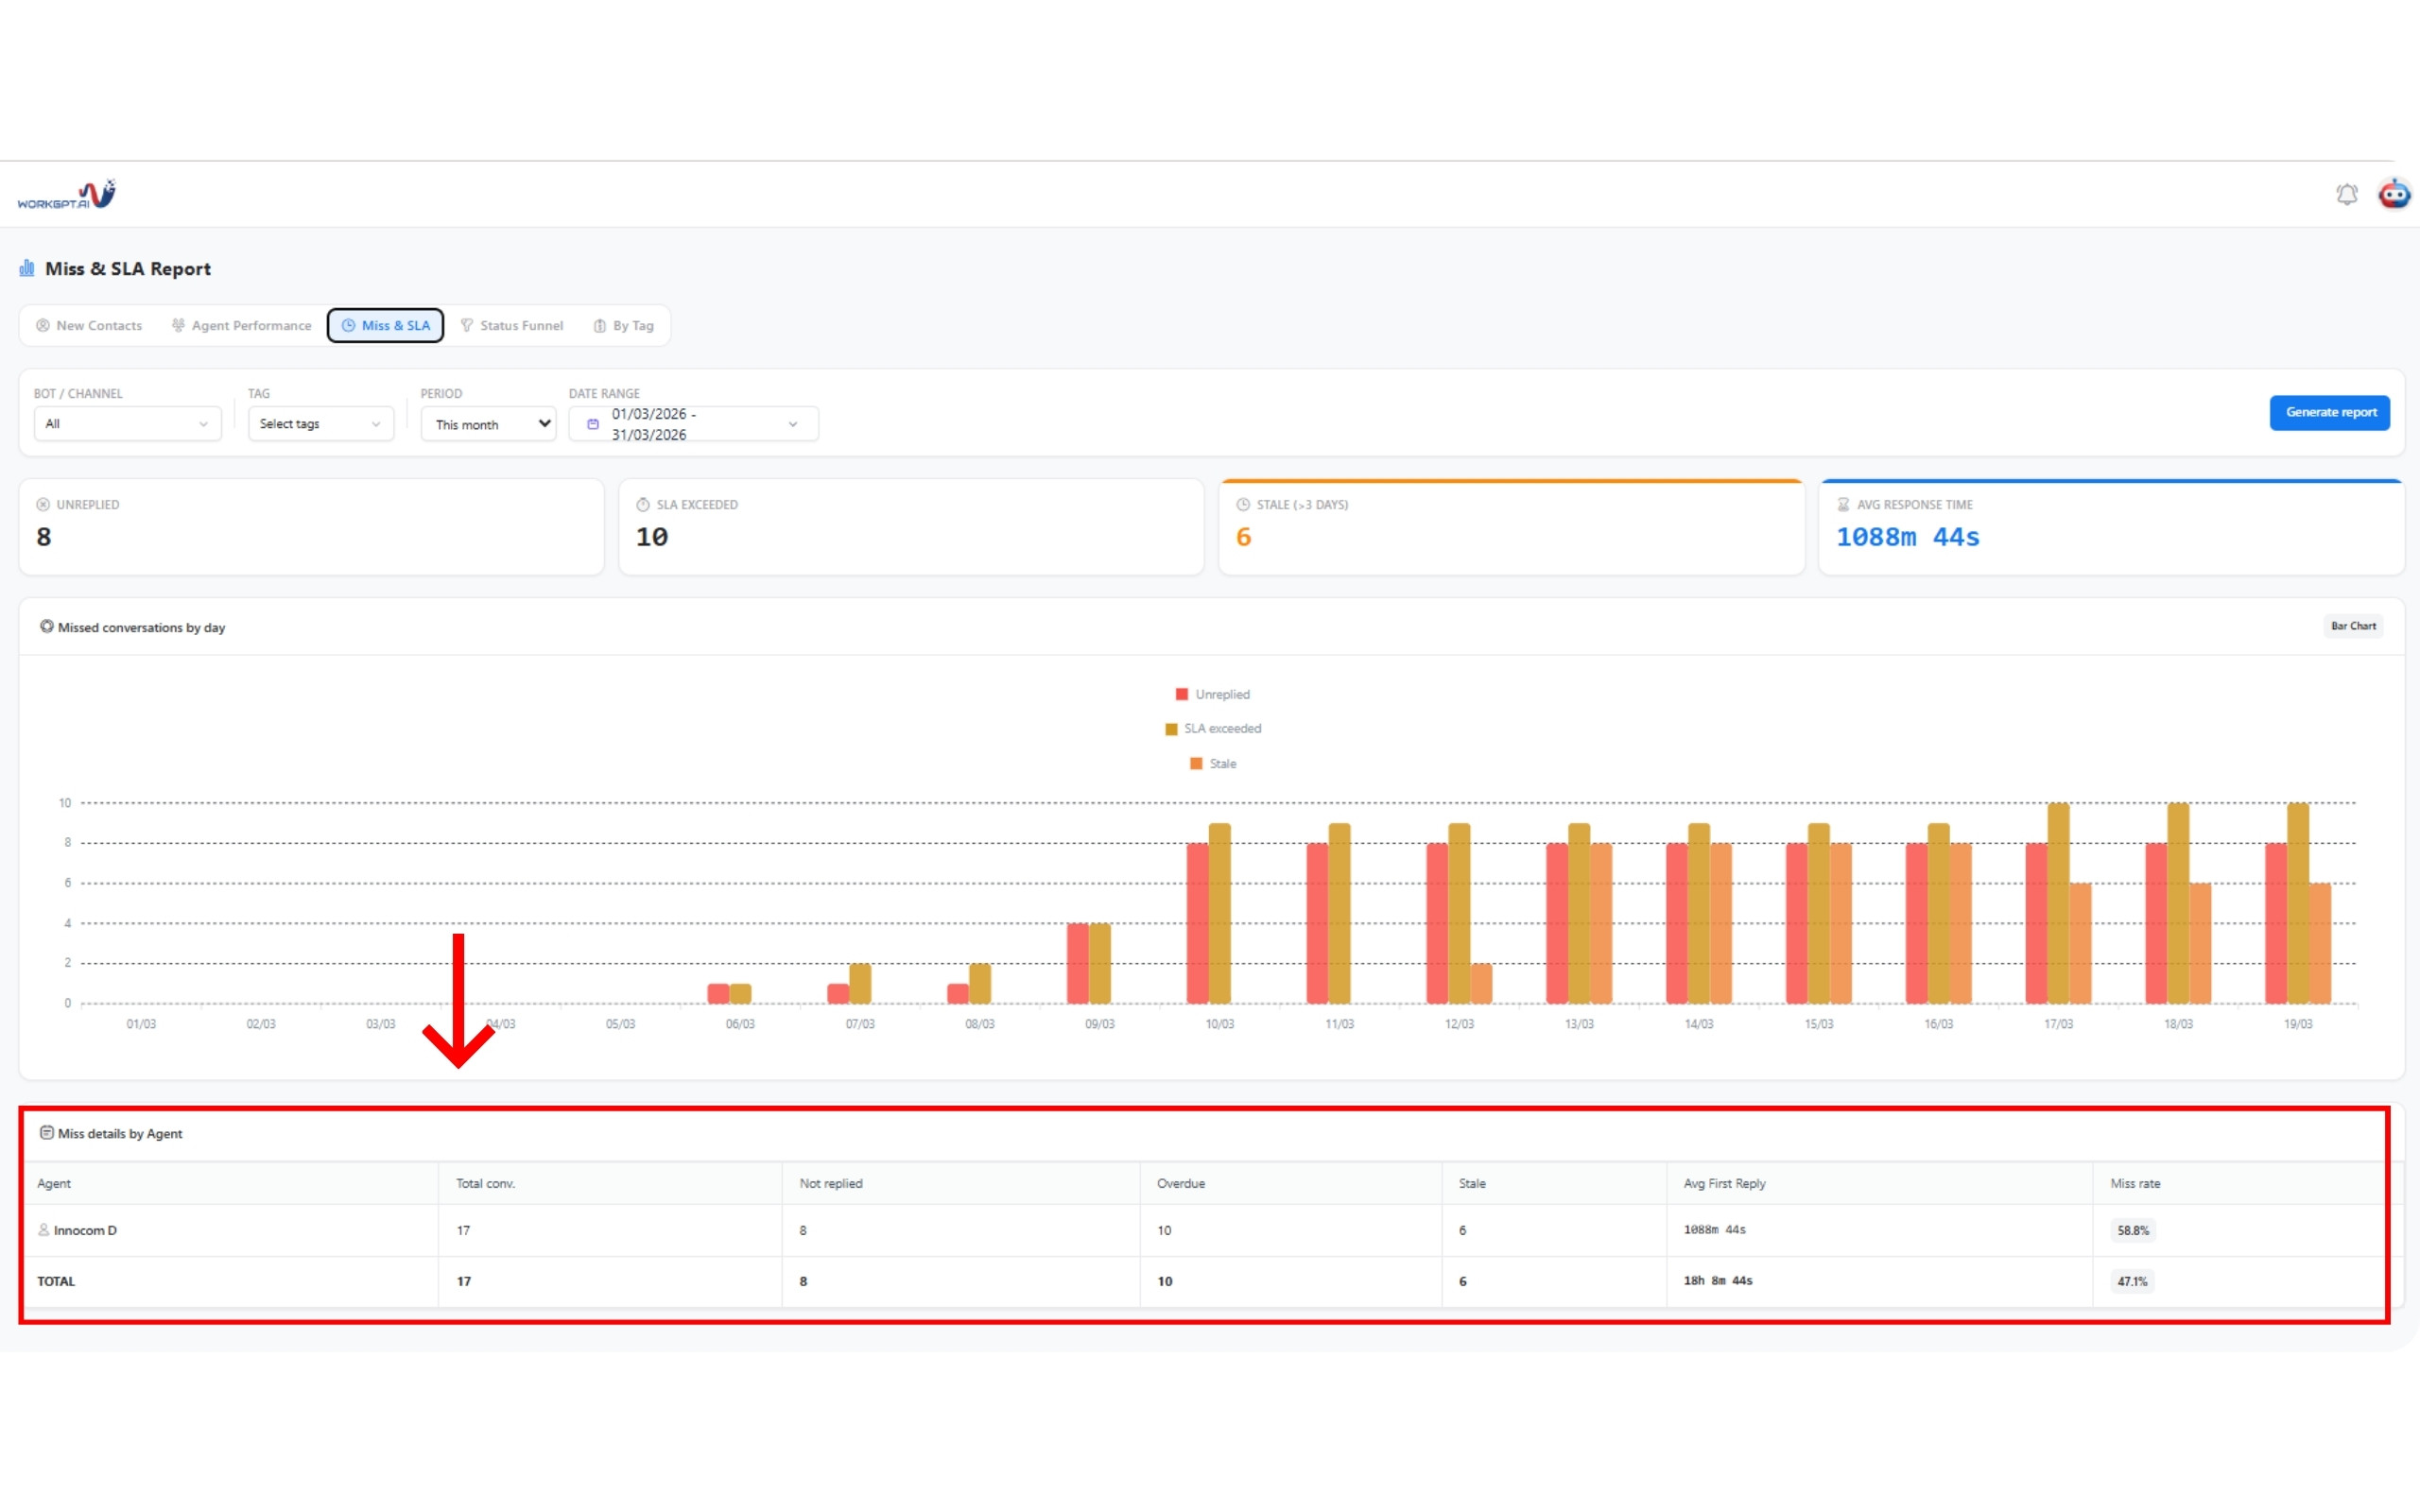Click the hourglass icon on Avg Response Time
2420x1512 pixels.
pos(1843,505)
